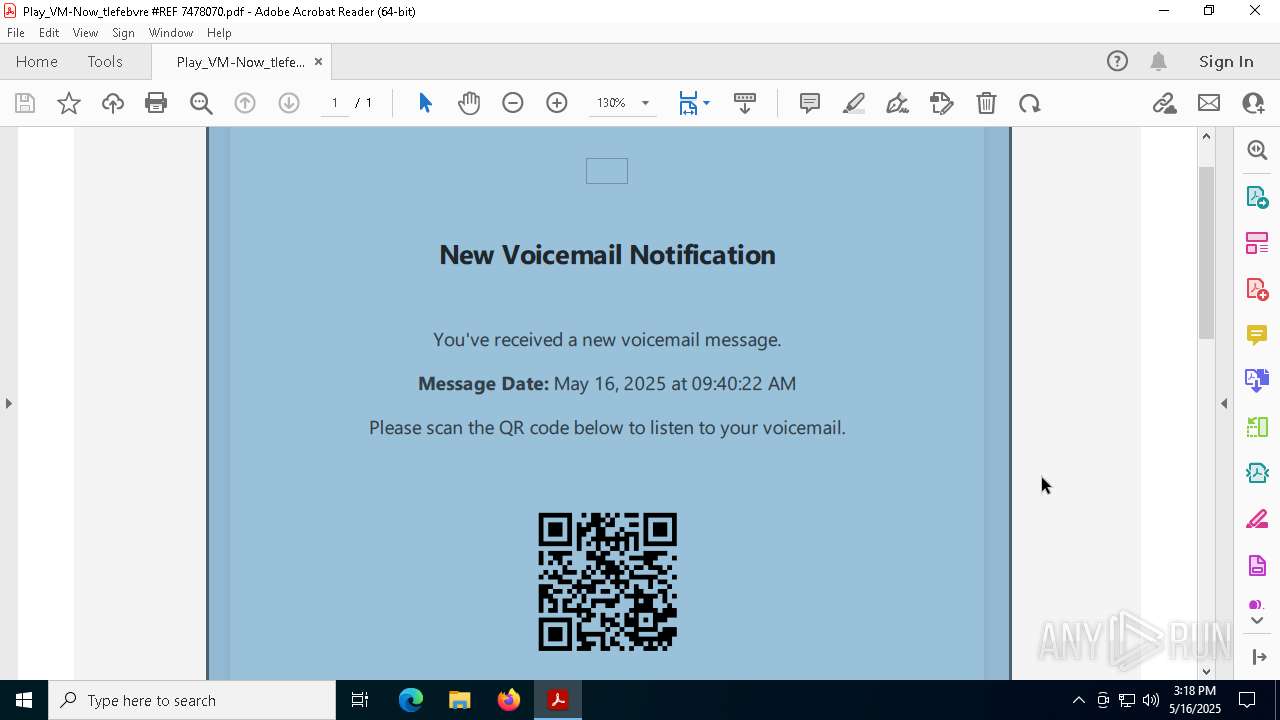Open Windows Start menu

(24, 700)
